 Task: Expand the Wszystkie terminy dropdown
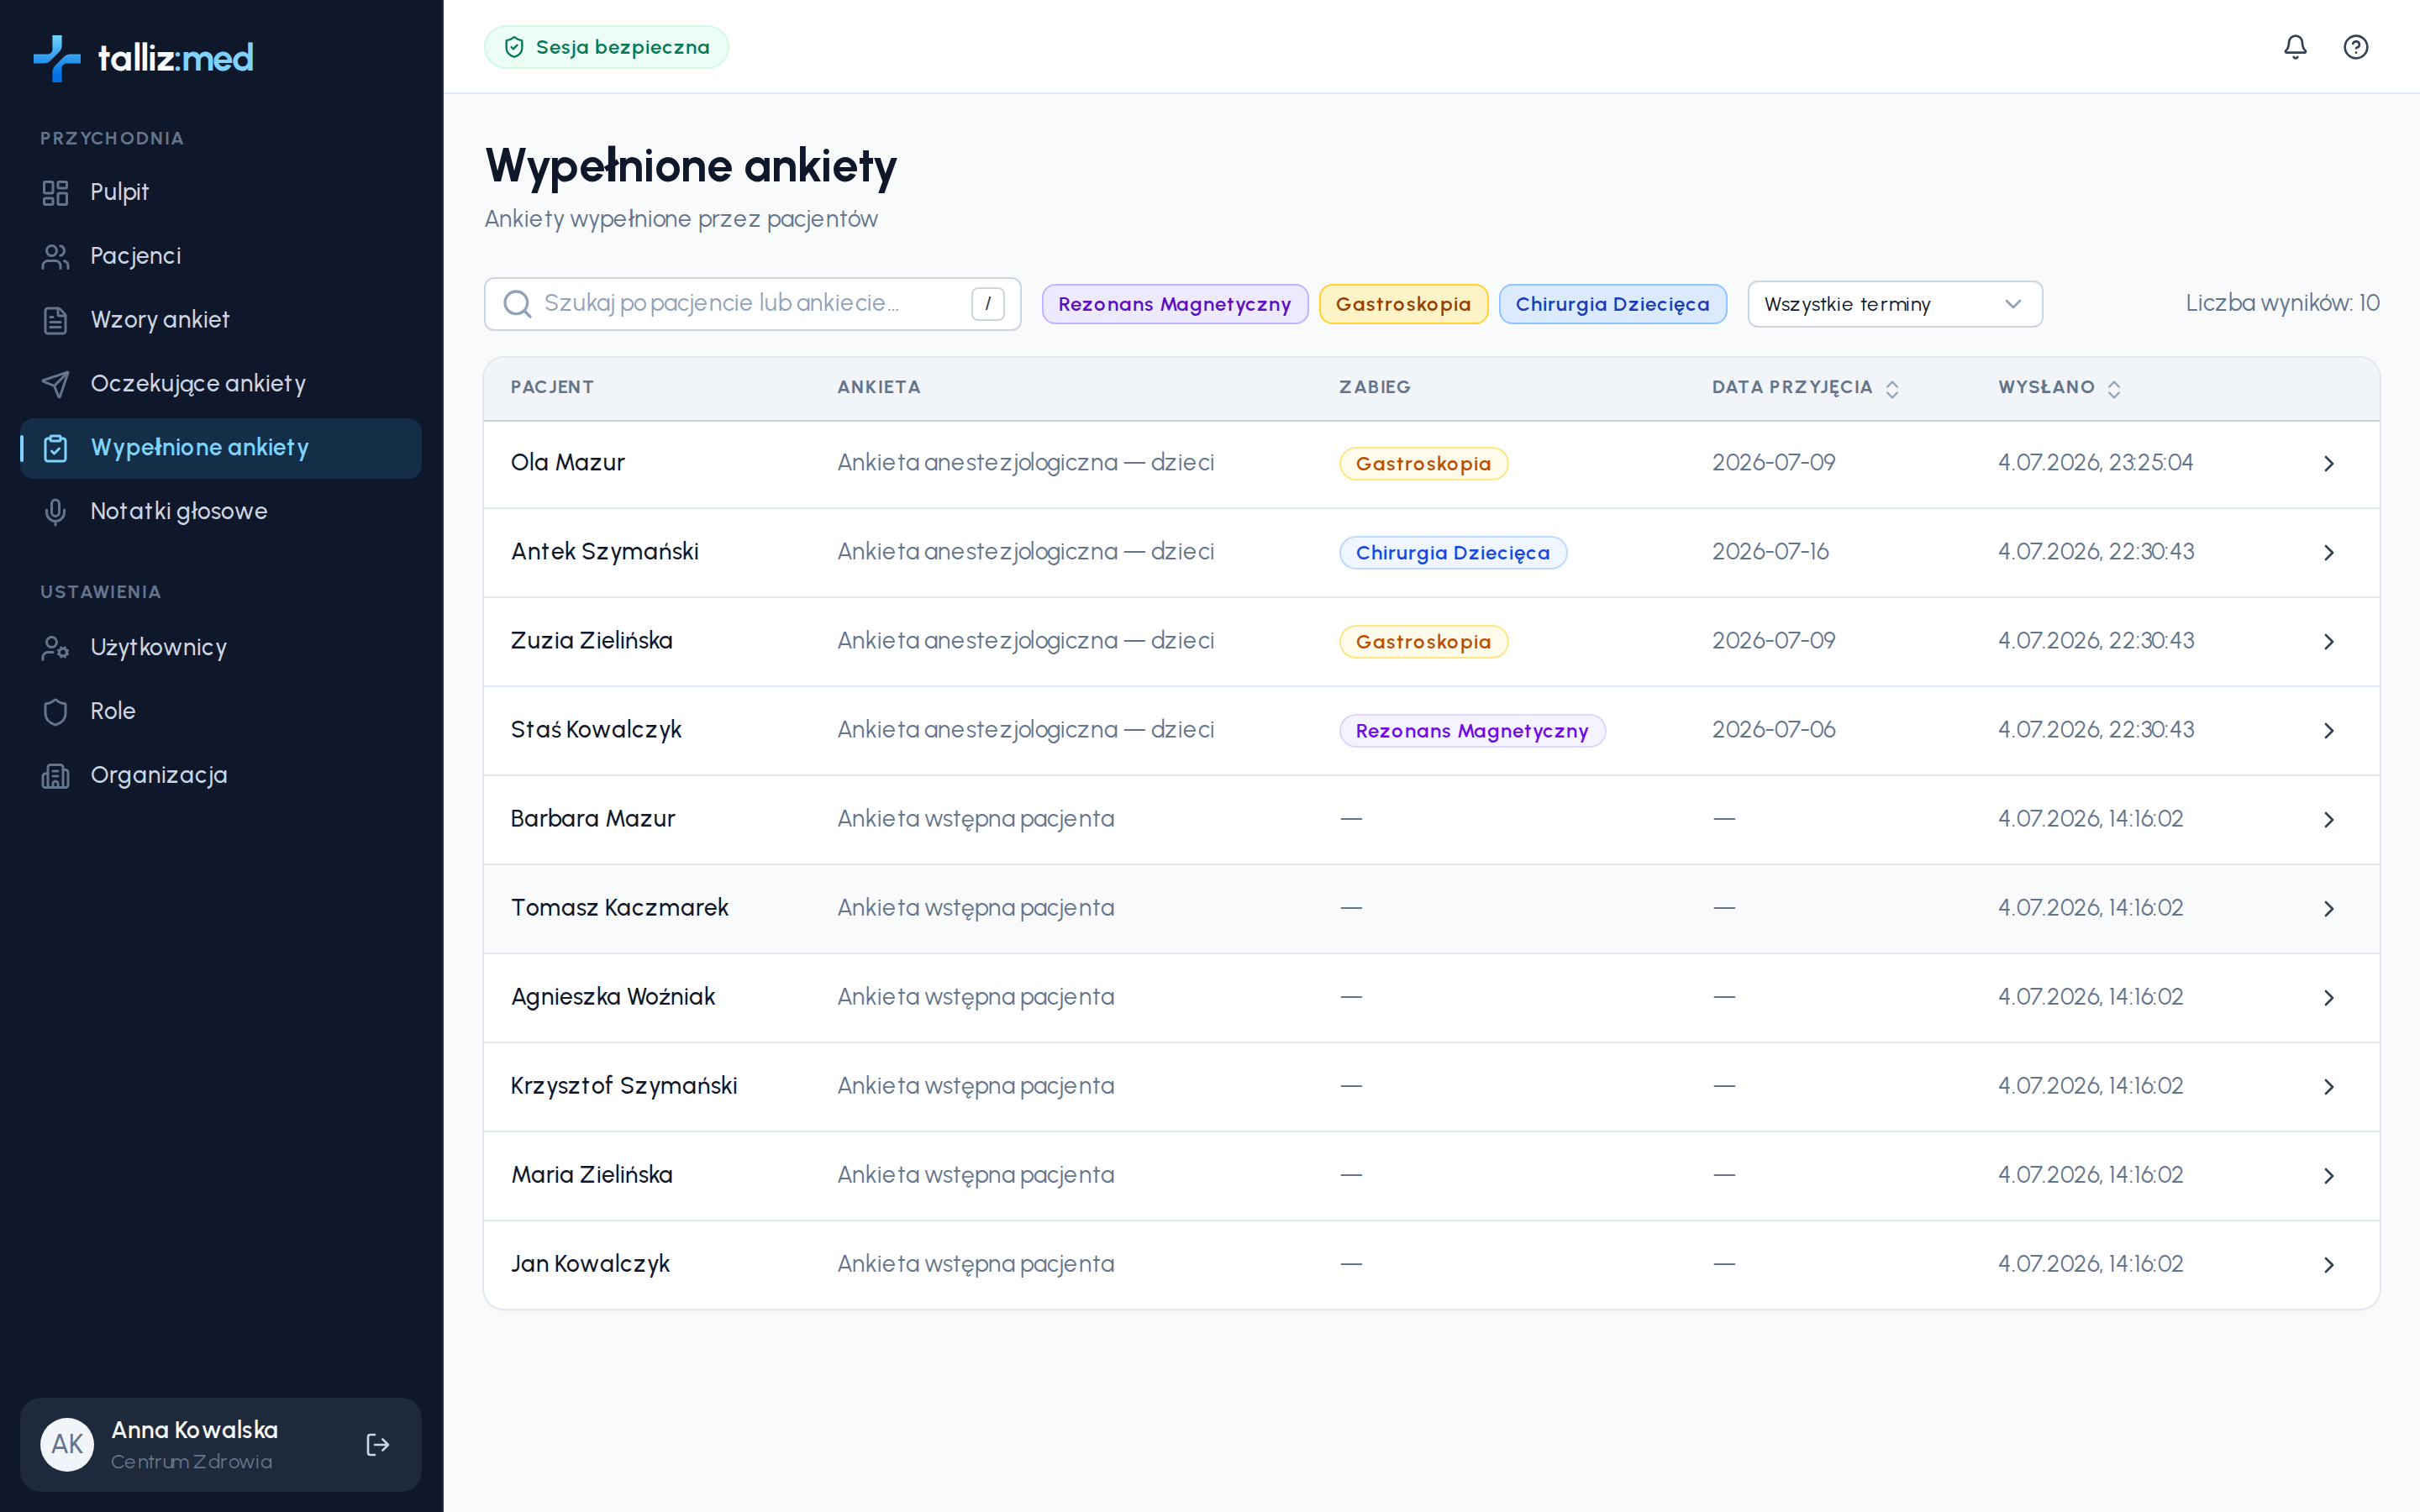(x=1894, y=304)
